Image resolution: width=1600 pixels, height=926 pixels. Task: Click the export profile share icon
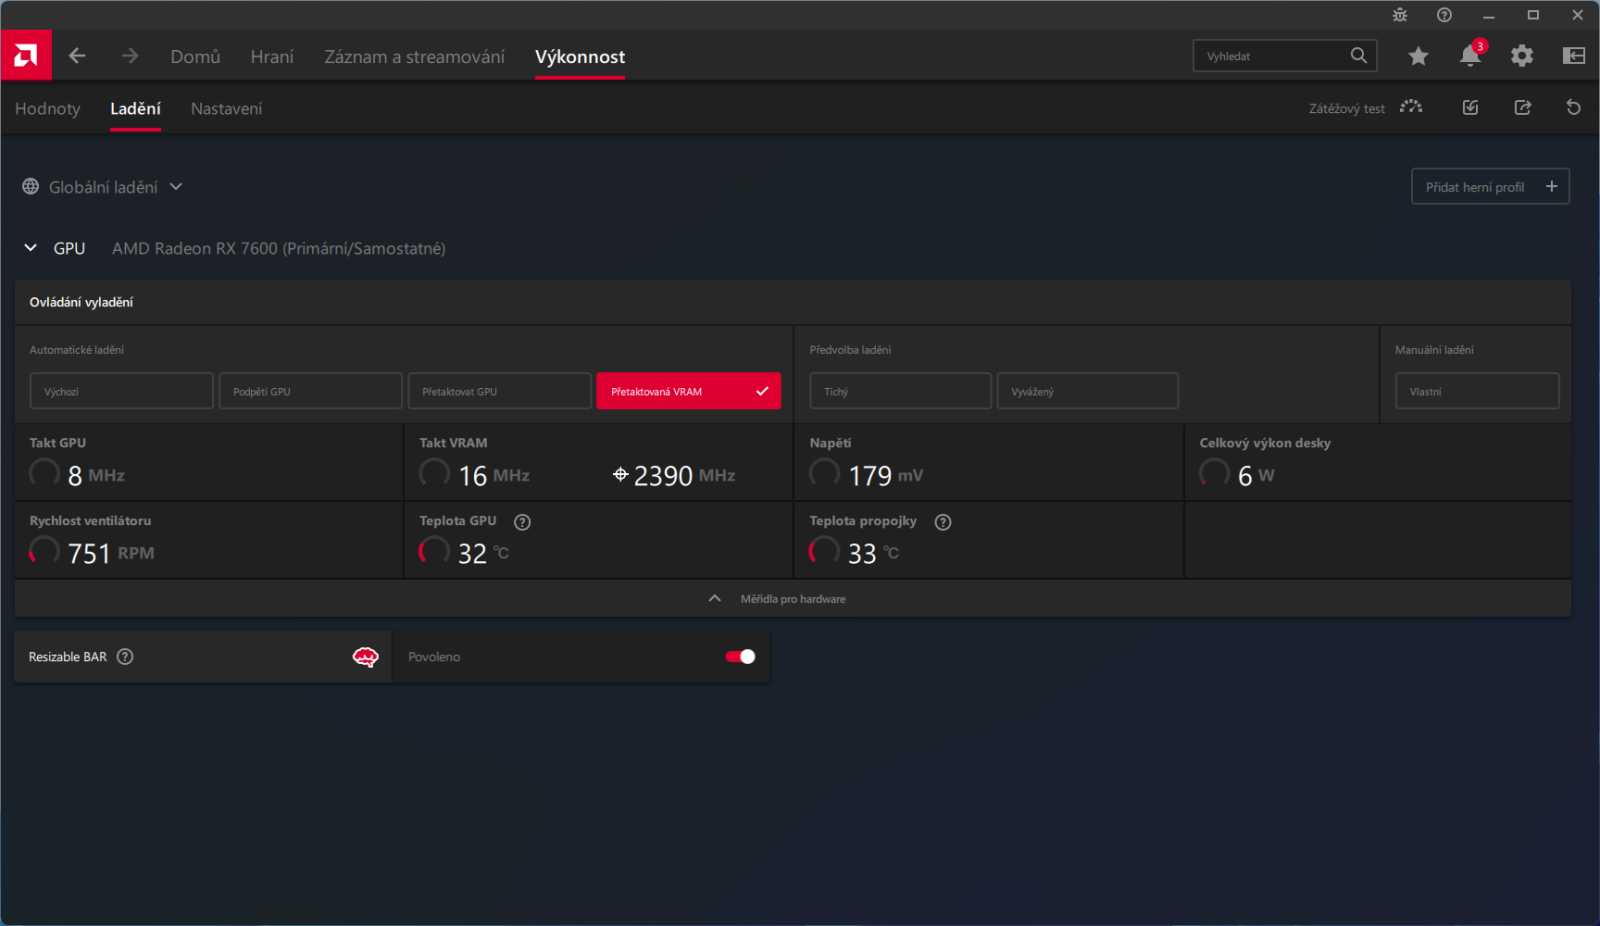(x=1523, y=107)
